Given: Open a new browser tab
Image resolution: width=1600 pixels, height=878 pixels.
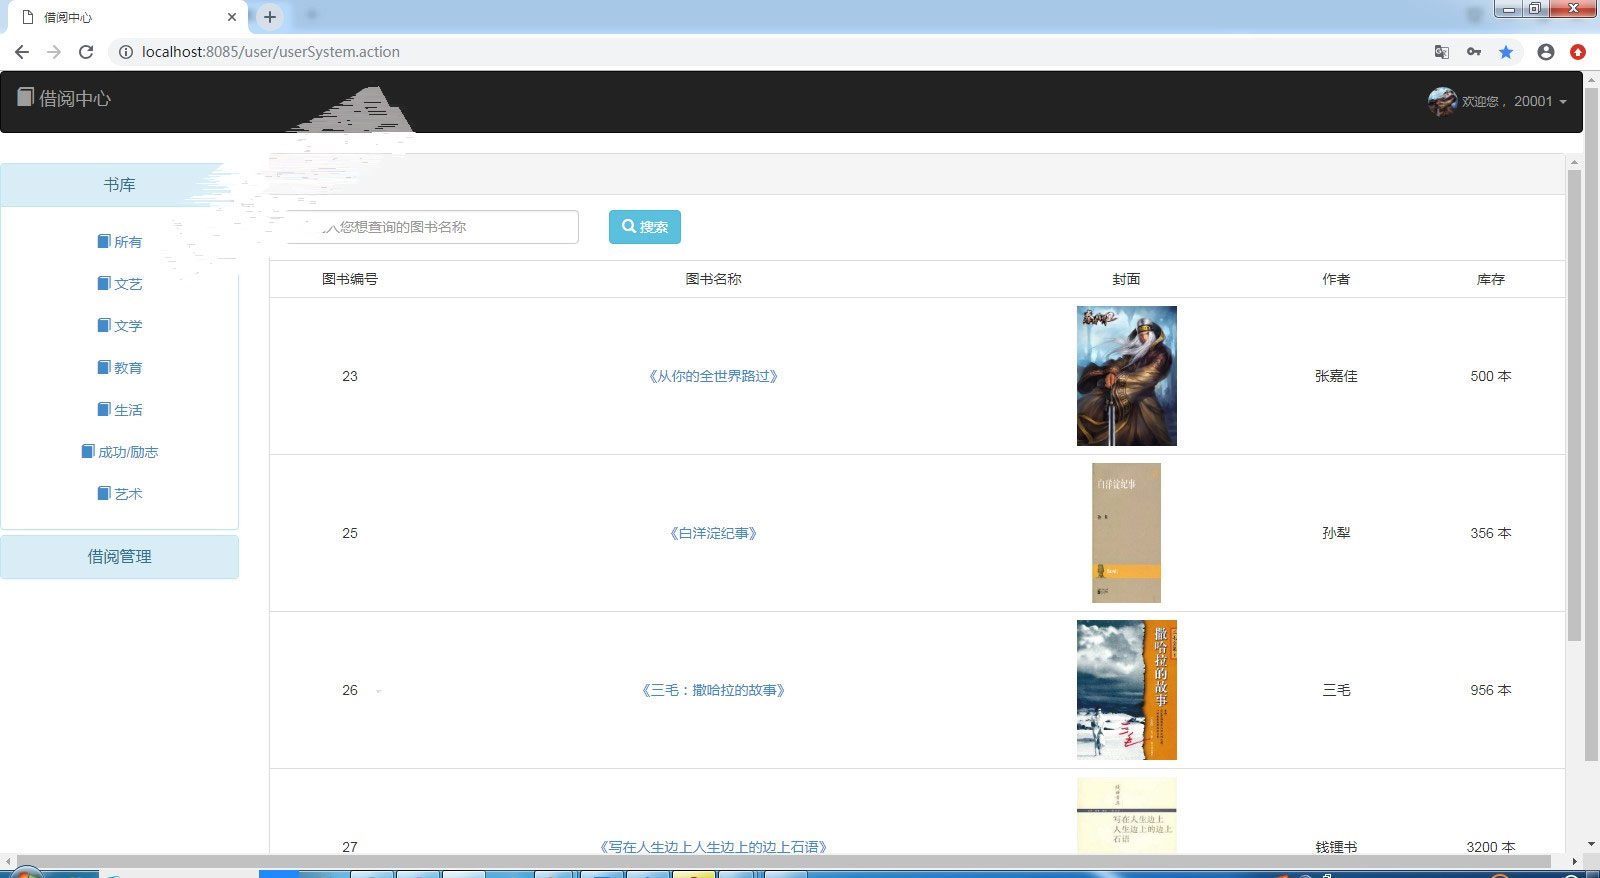Looking at the screenshot, I should click(x=269, y=17).
